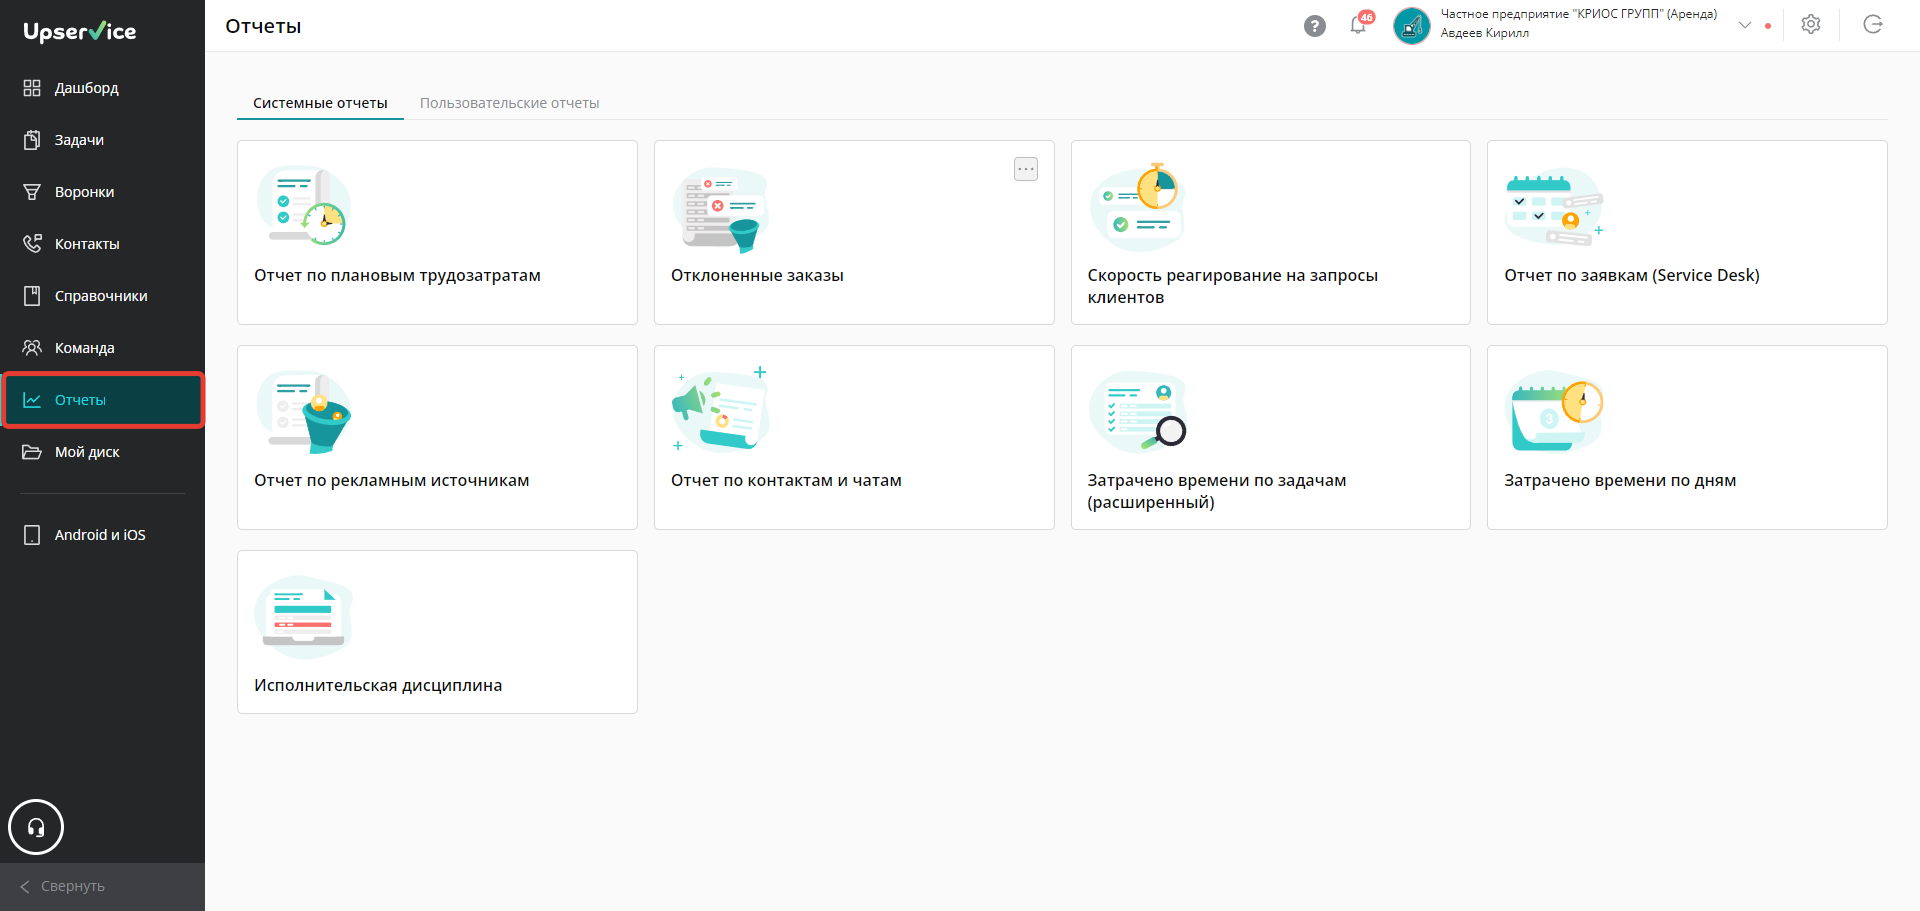
Task: Open Отчет по рекламным источникам
Action: pos(392,480)
